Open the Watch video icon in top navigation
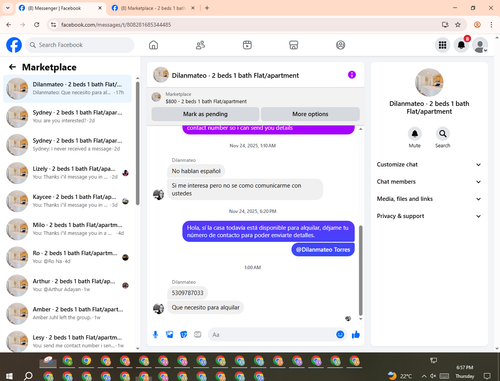 pyautogui.click(x=247, y=45)
